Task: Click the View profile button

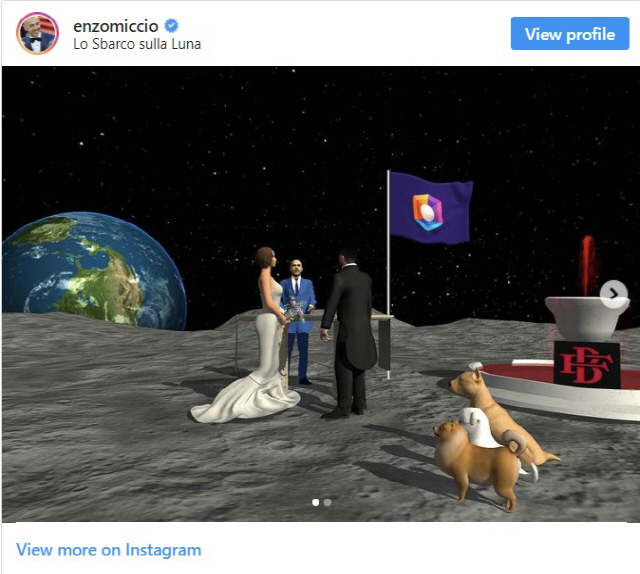Action: tap(570, 34)
